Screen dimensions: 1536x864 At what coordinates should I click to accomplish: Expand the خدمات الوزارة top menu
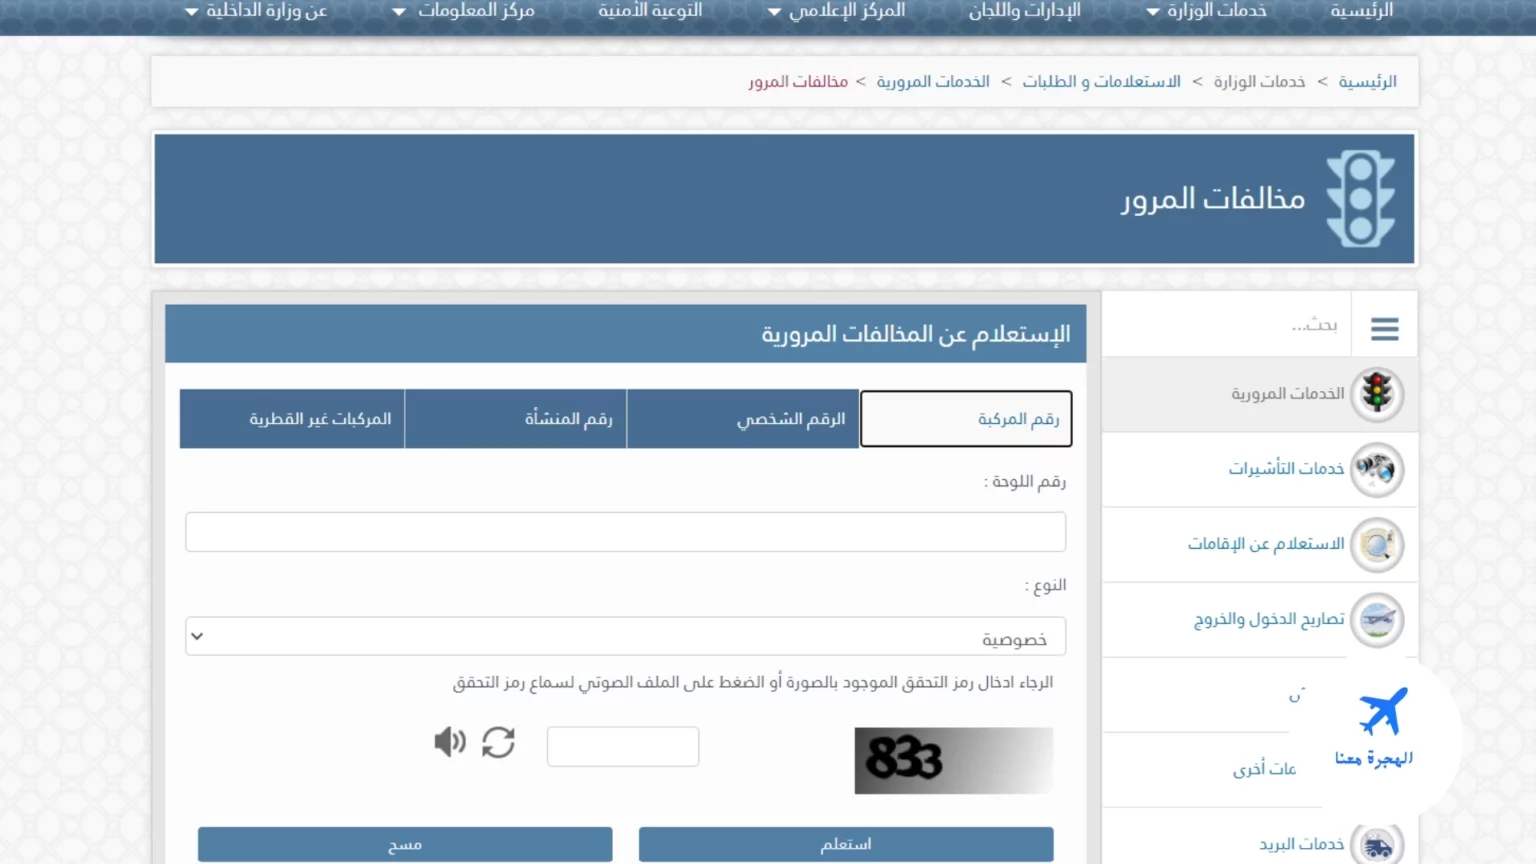[1207, 11]
